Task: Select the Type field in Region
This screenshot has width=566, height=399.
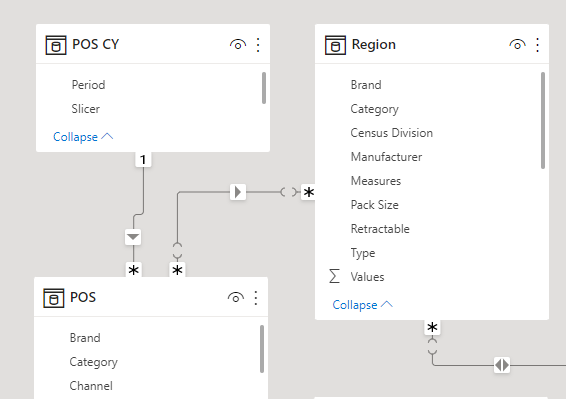Action: click(x=363, y=253)
